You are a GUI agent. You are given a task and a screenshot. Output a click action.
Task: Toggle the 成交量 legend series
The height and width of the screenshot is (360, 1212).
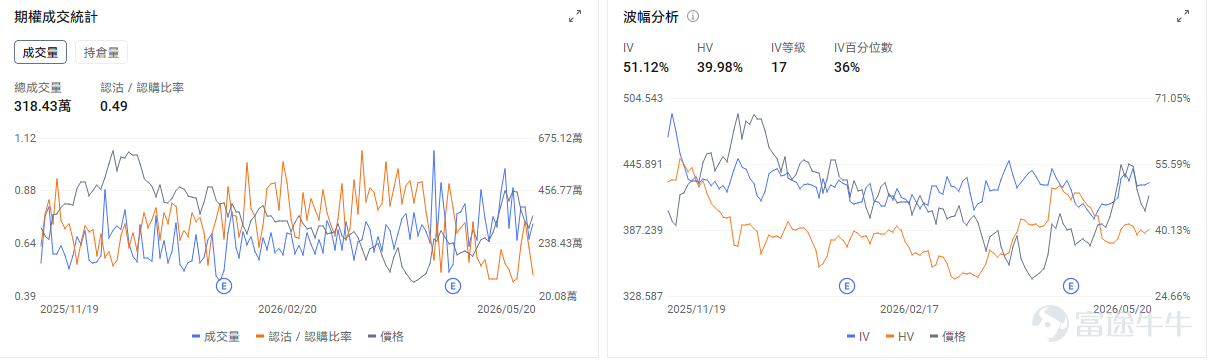[x=215, y=337]
